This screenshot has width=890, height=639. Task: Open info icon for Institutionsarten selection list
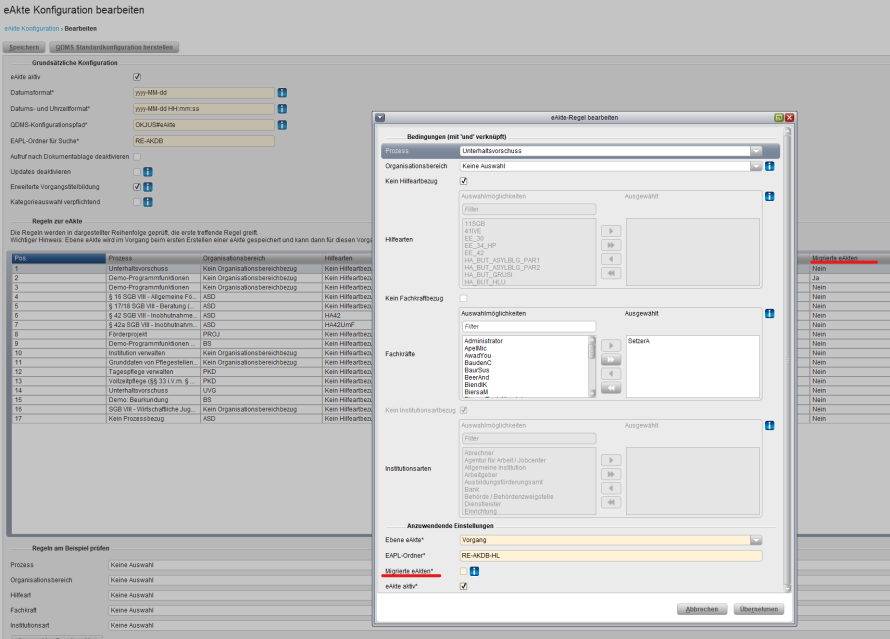click(770, 426)
